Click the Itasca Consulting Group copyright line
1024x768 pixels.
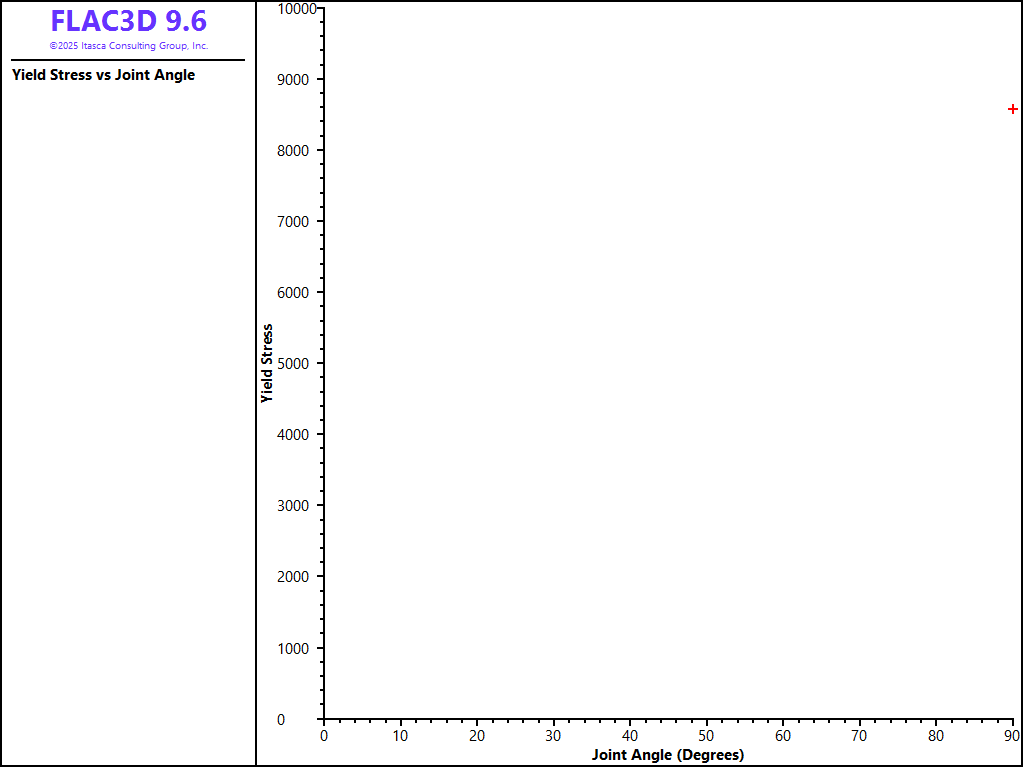[x=128, y=46]
